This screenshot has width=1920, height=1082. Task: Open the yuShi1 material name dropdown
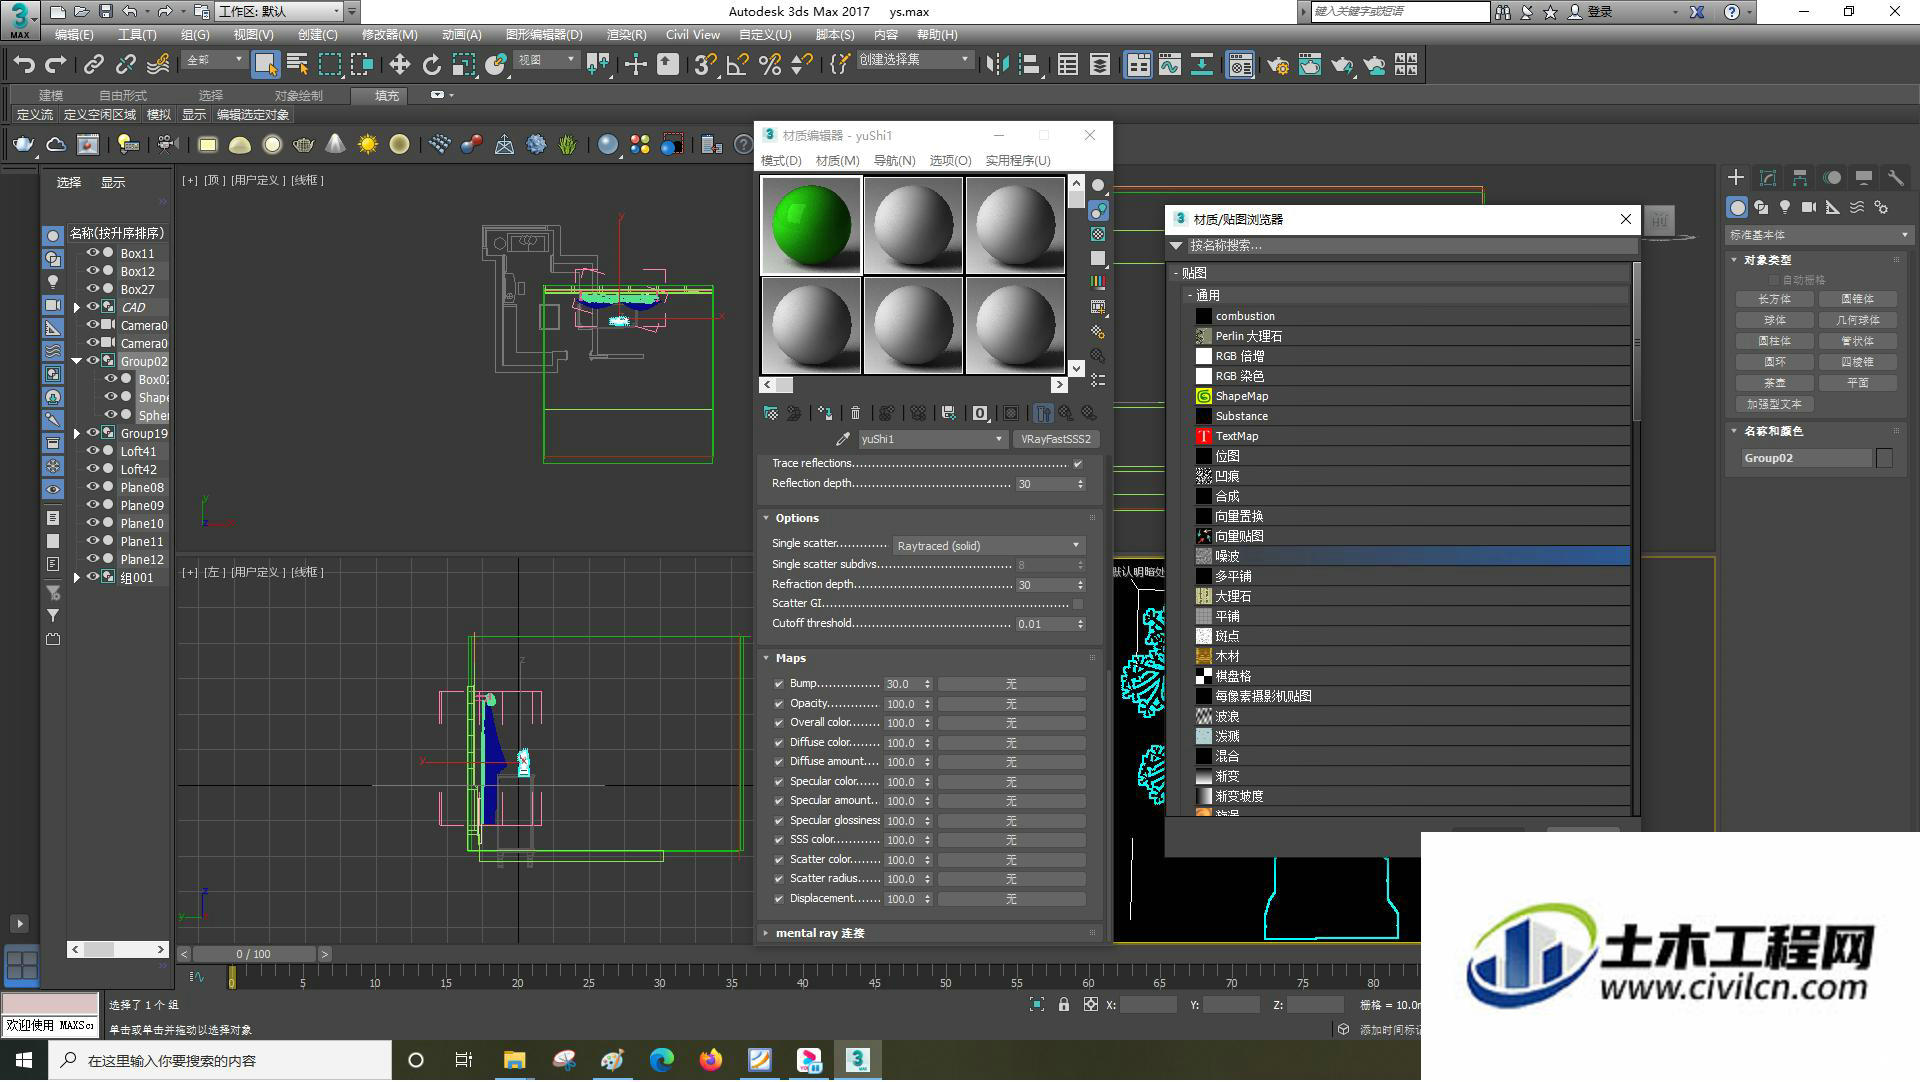tap(932, 439)
